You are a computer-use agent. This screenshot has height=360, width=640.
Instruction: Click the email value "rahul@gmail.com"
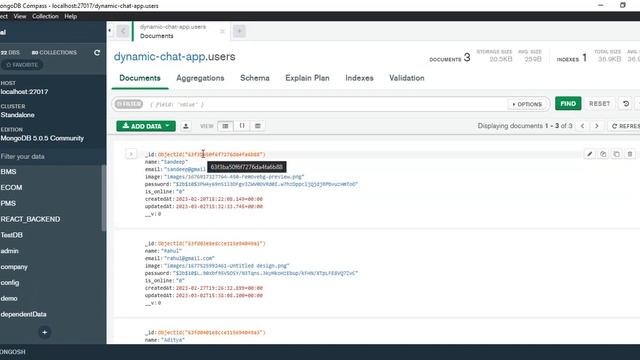189,258
